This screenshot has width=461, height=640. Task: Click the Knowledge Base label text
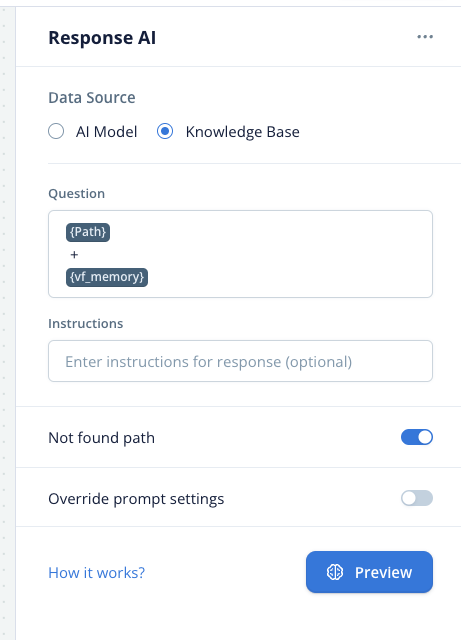point(243,132)
